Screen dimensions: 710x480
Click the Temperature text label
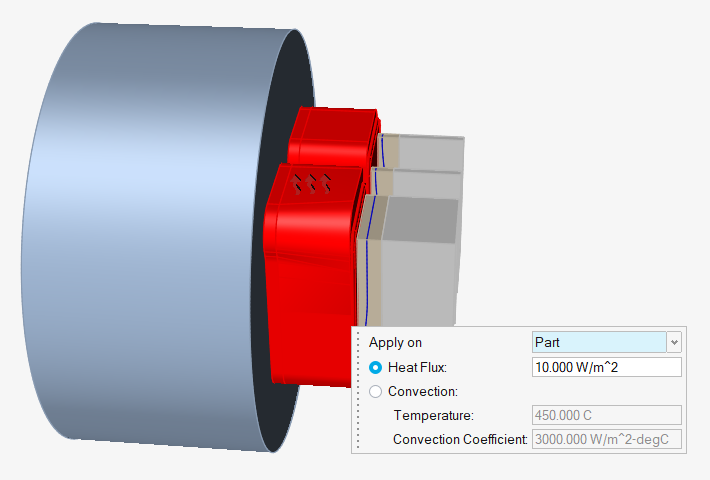[433, 415]
